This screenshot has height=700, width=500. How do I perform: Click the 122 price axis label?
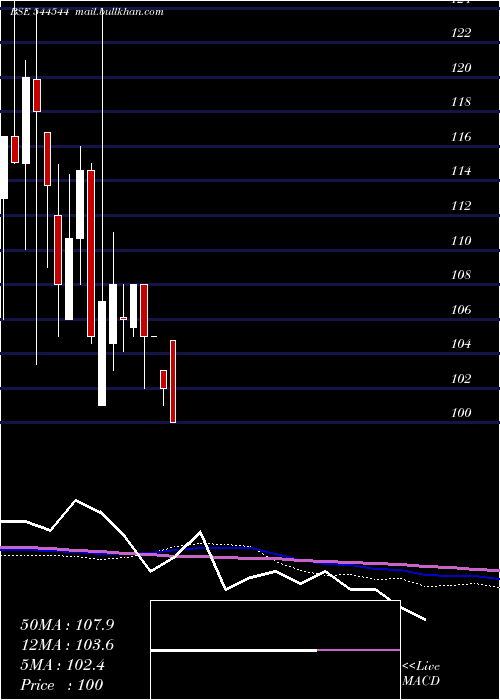(x=461, y=33)
